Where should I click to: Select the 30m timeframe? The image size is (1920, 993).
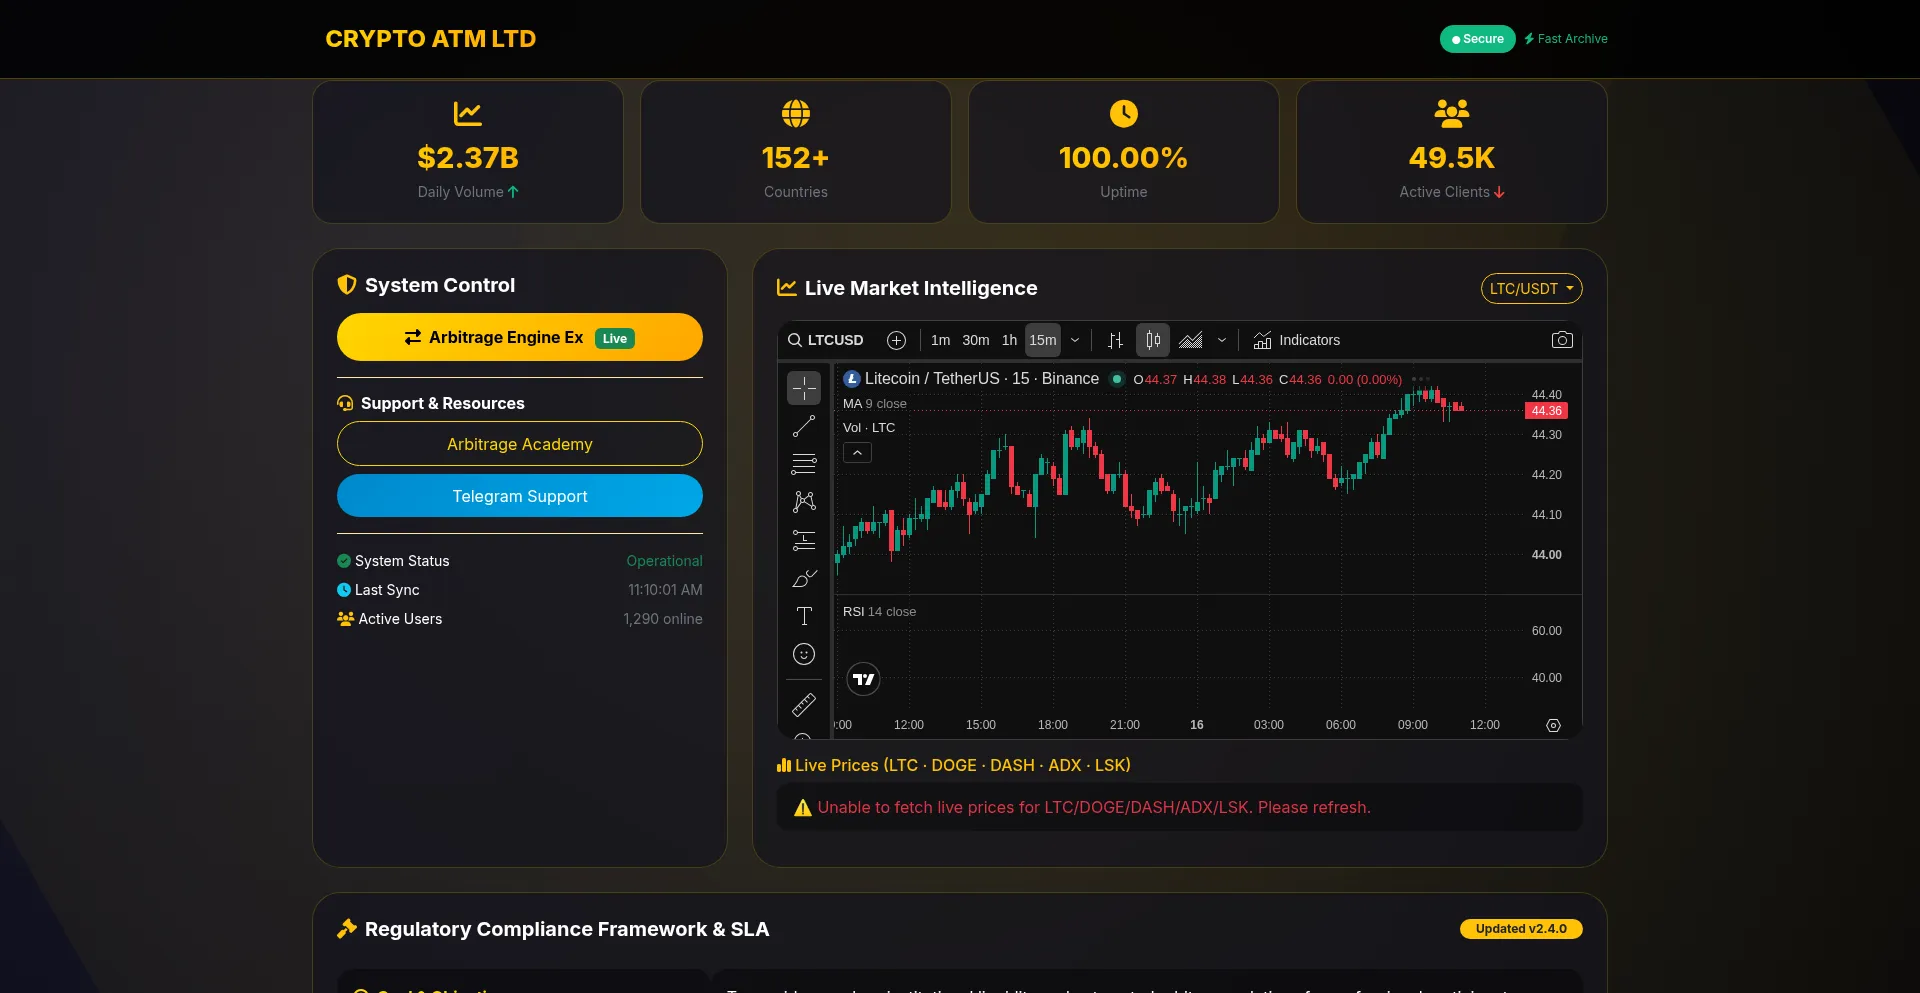click(976, 340)
